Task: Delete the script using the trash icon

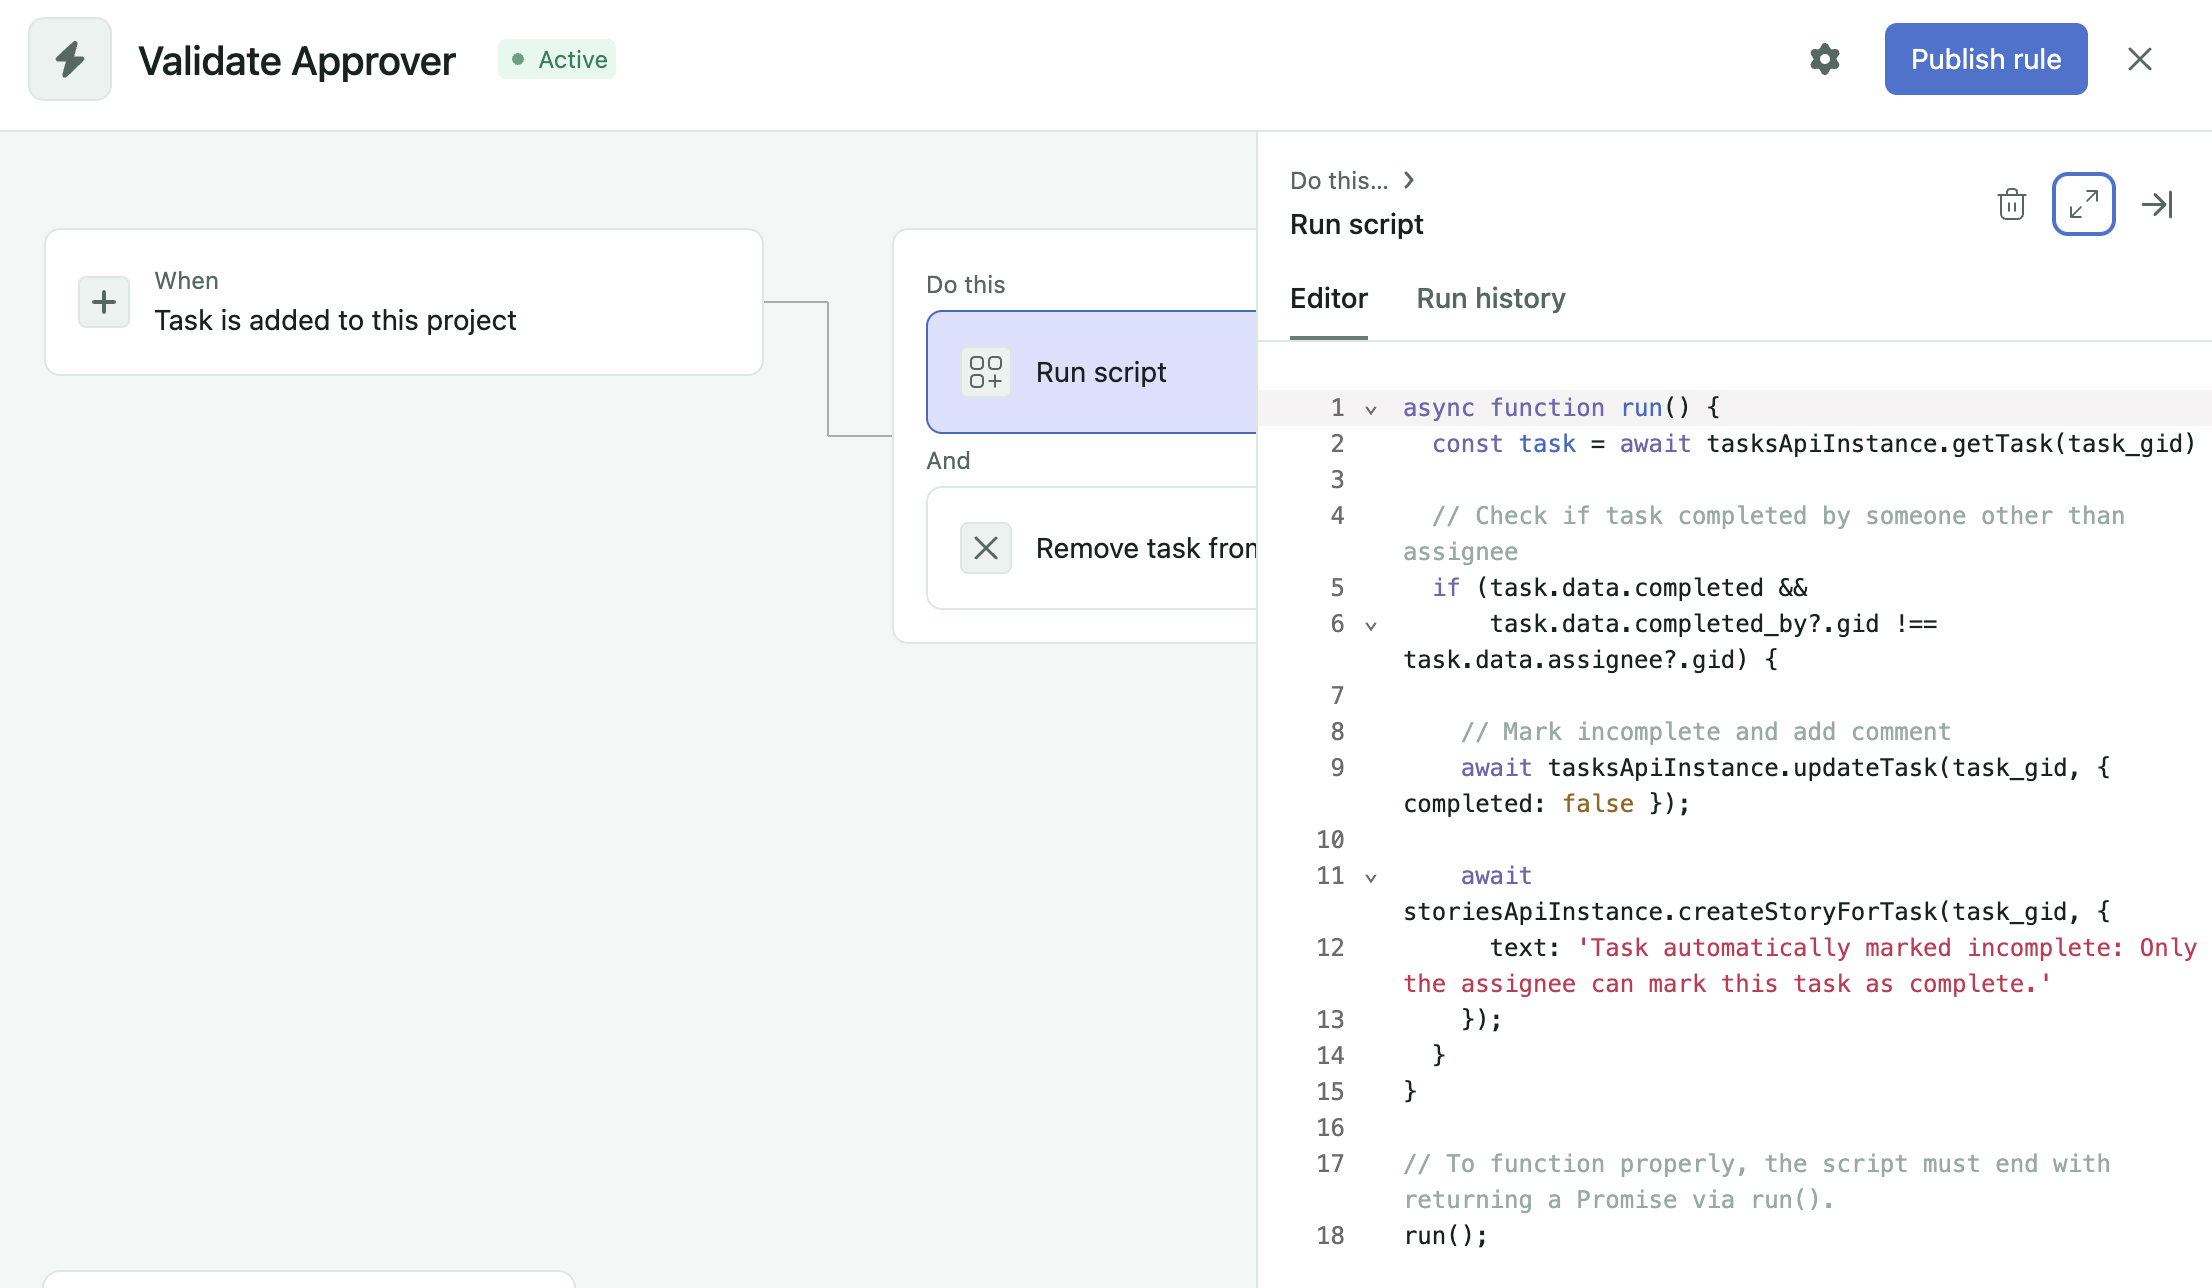Action: tap(2011, 204)
